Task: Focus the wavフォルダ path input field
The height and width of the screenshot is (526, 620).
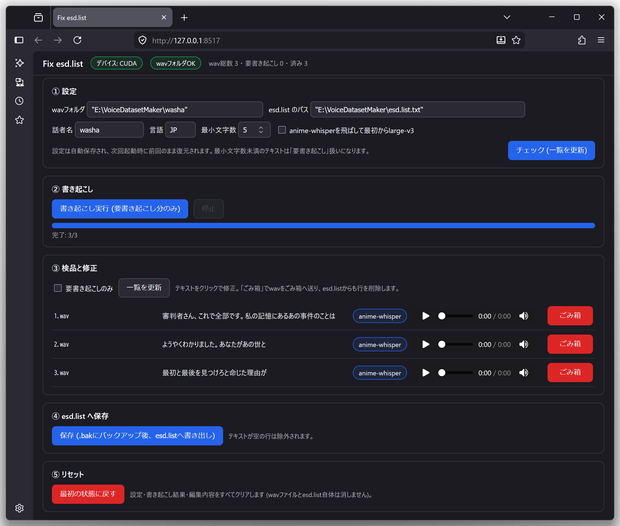Action: [x=175, y=110]
